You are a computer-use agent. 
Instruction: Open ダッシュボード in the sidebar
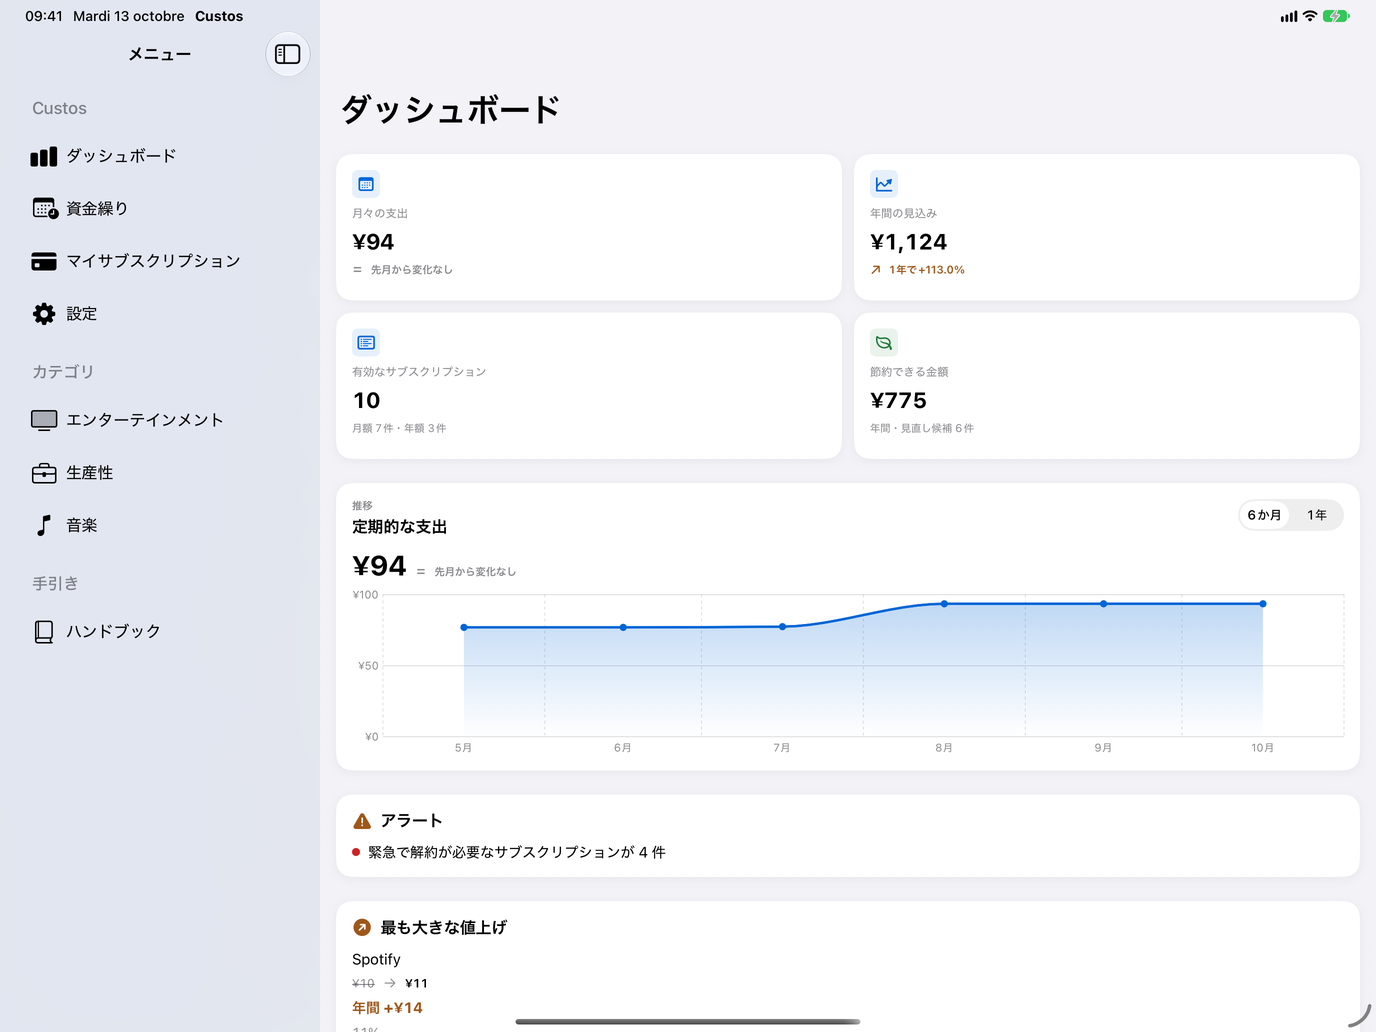coord(160,156)
